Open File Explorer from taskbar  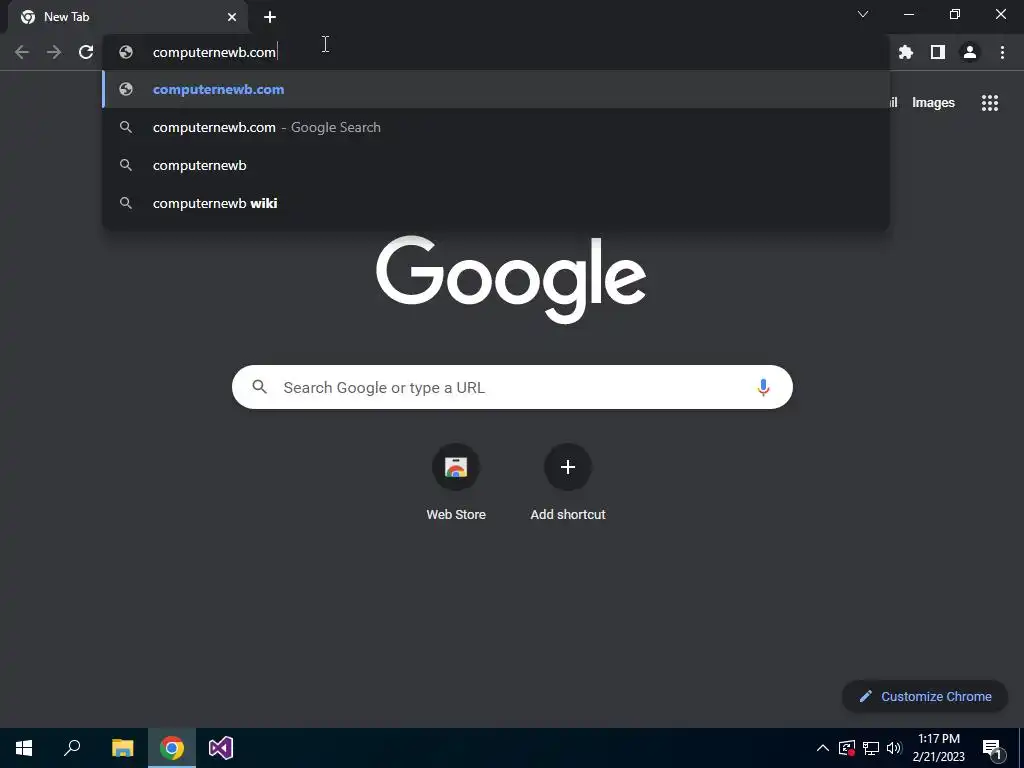tap(122, 748)
